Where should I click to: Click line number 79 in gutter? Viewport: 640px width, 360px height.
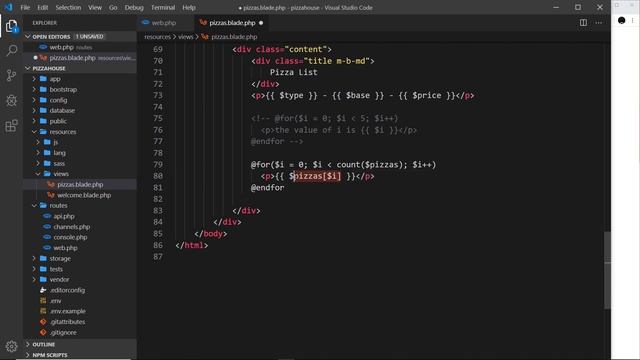click(x=158, y=164)
